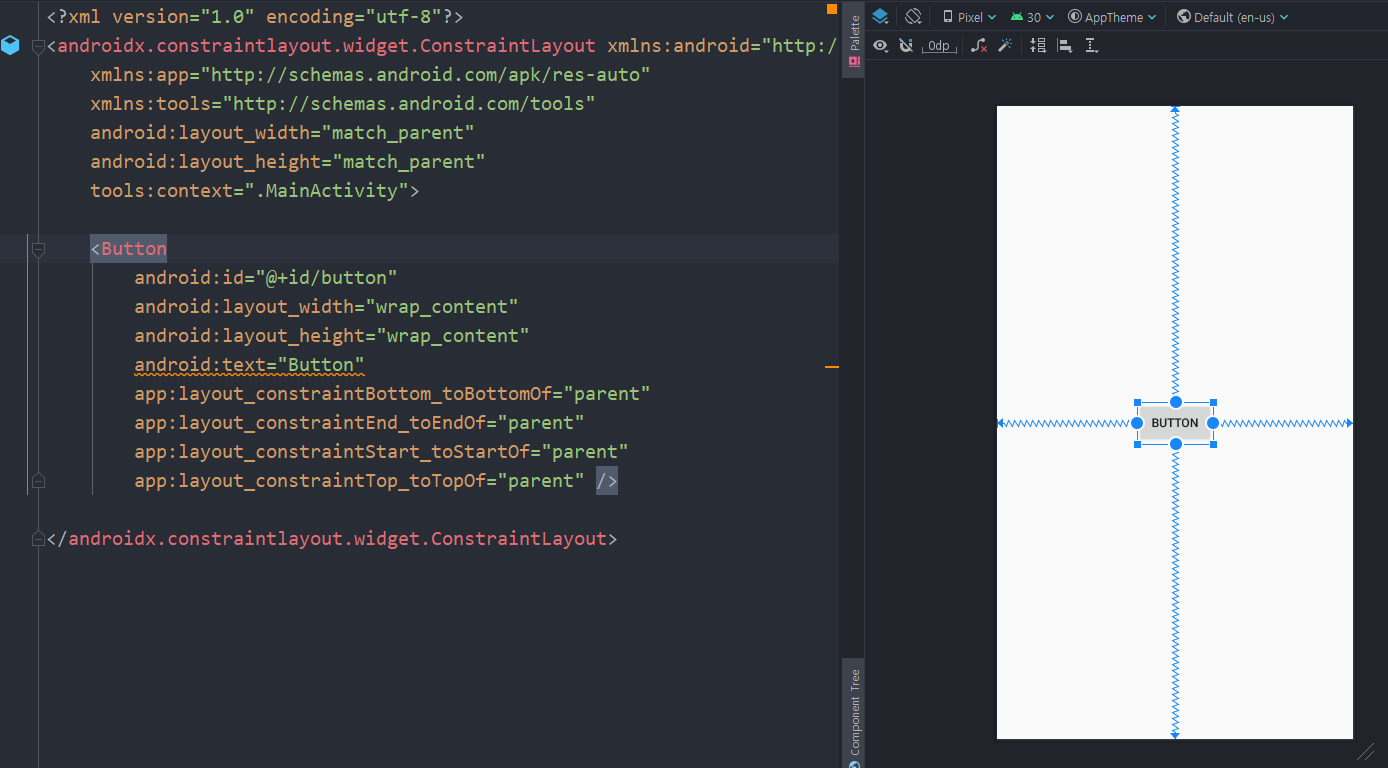The image size is (1388, 768).
Task: Click android:layout_width="wrap_content" line
Action: pyautogui.click(x=326, y=307)
